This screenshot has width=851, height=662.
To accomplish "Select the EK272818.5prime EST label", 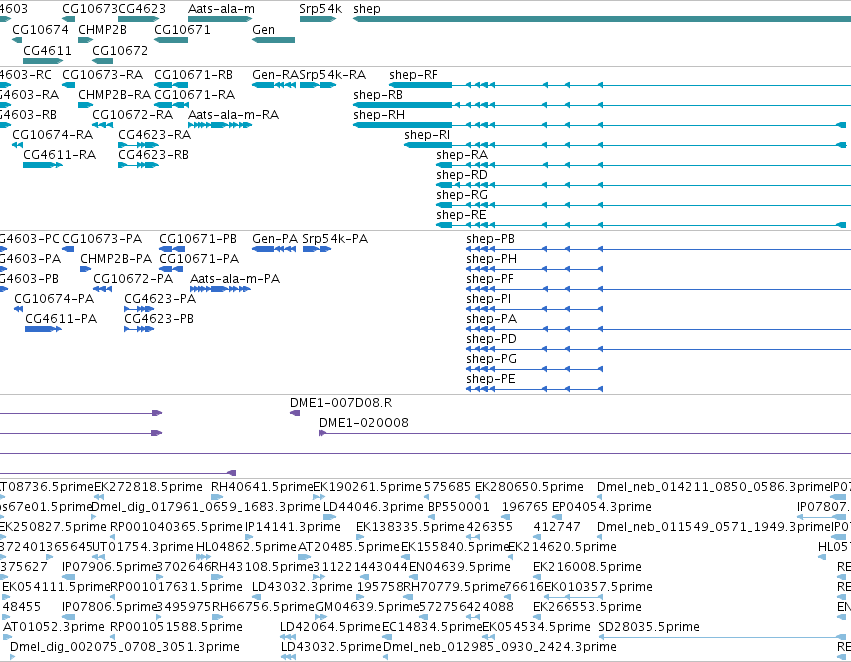I will pyautogui.click(x=148, y=487).
